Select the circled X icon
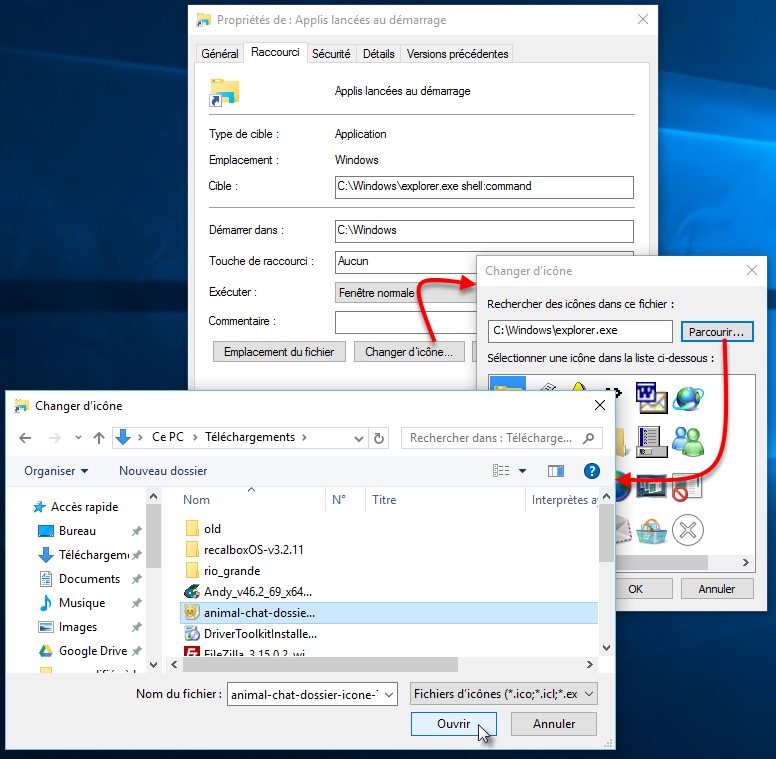The image size is (776, 759). coord(688,529)
